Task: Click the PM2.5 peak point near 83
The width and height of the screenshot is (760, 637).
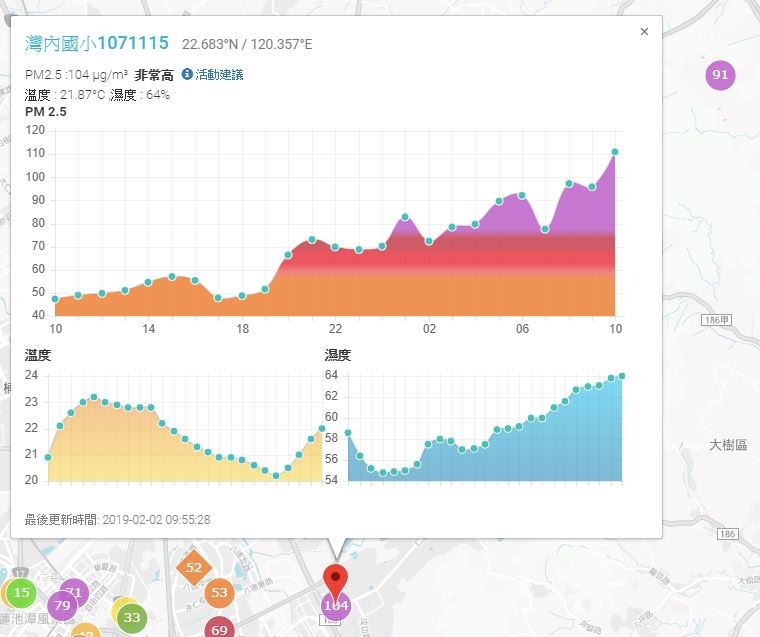Action: coord(405,217)
